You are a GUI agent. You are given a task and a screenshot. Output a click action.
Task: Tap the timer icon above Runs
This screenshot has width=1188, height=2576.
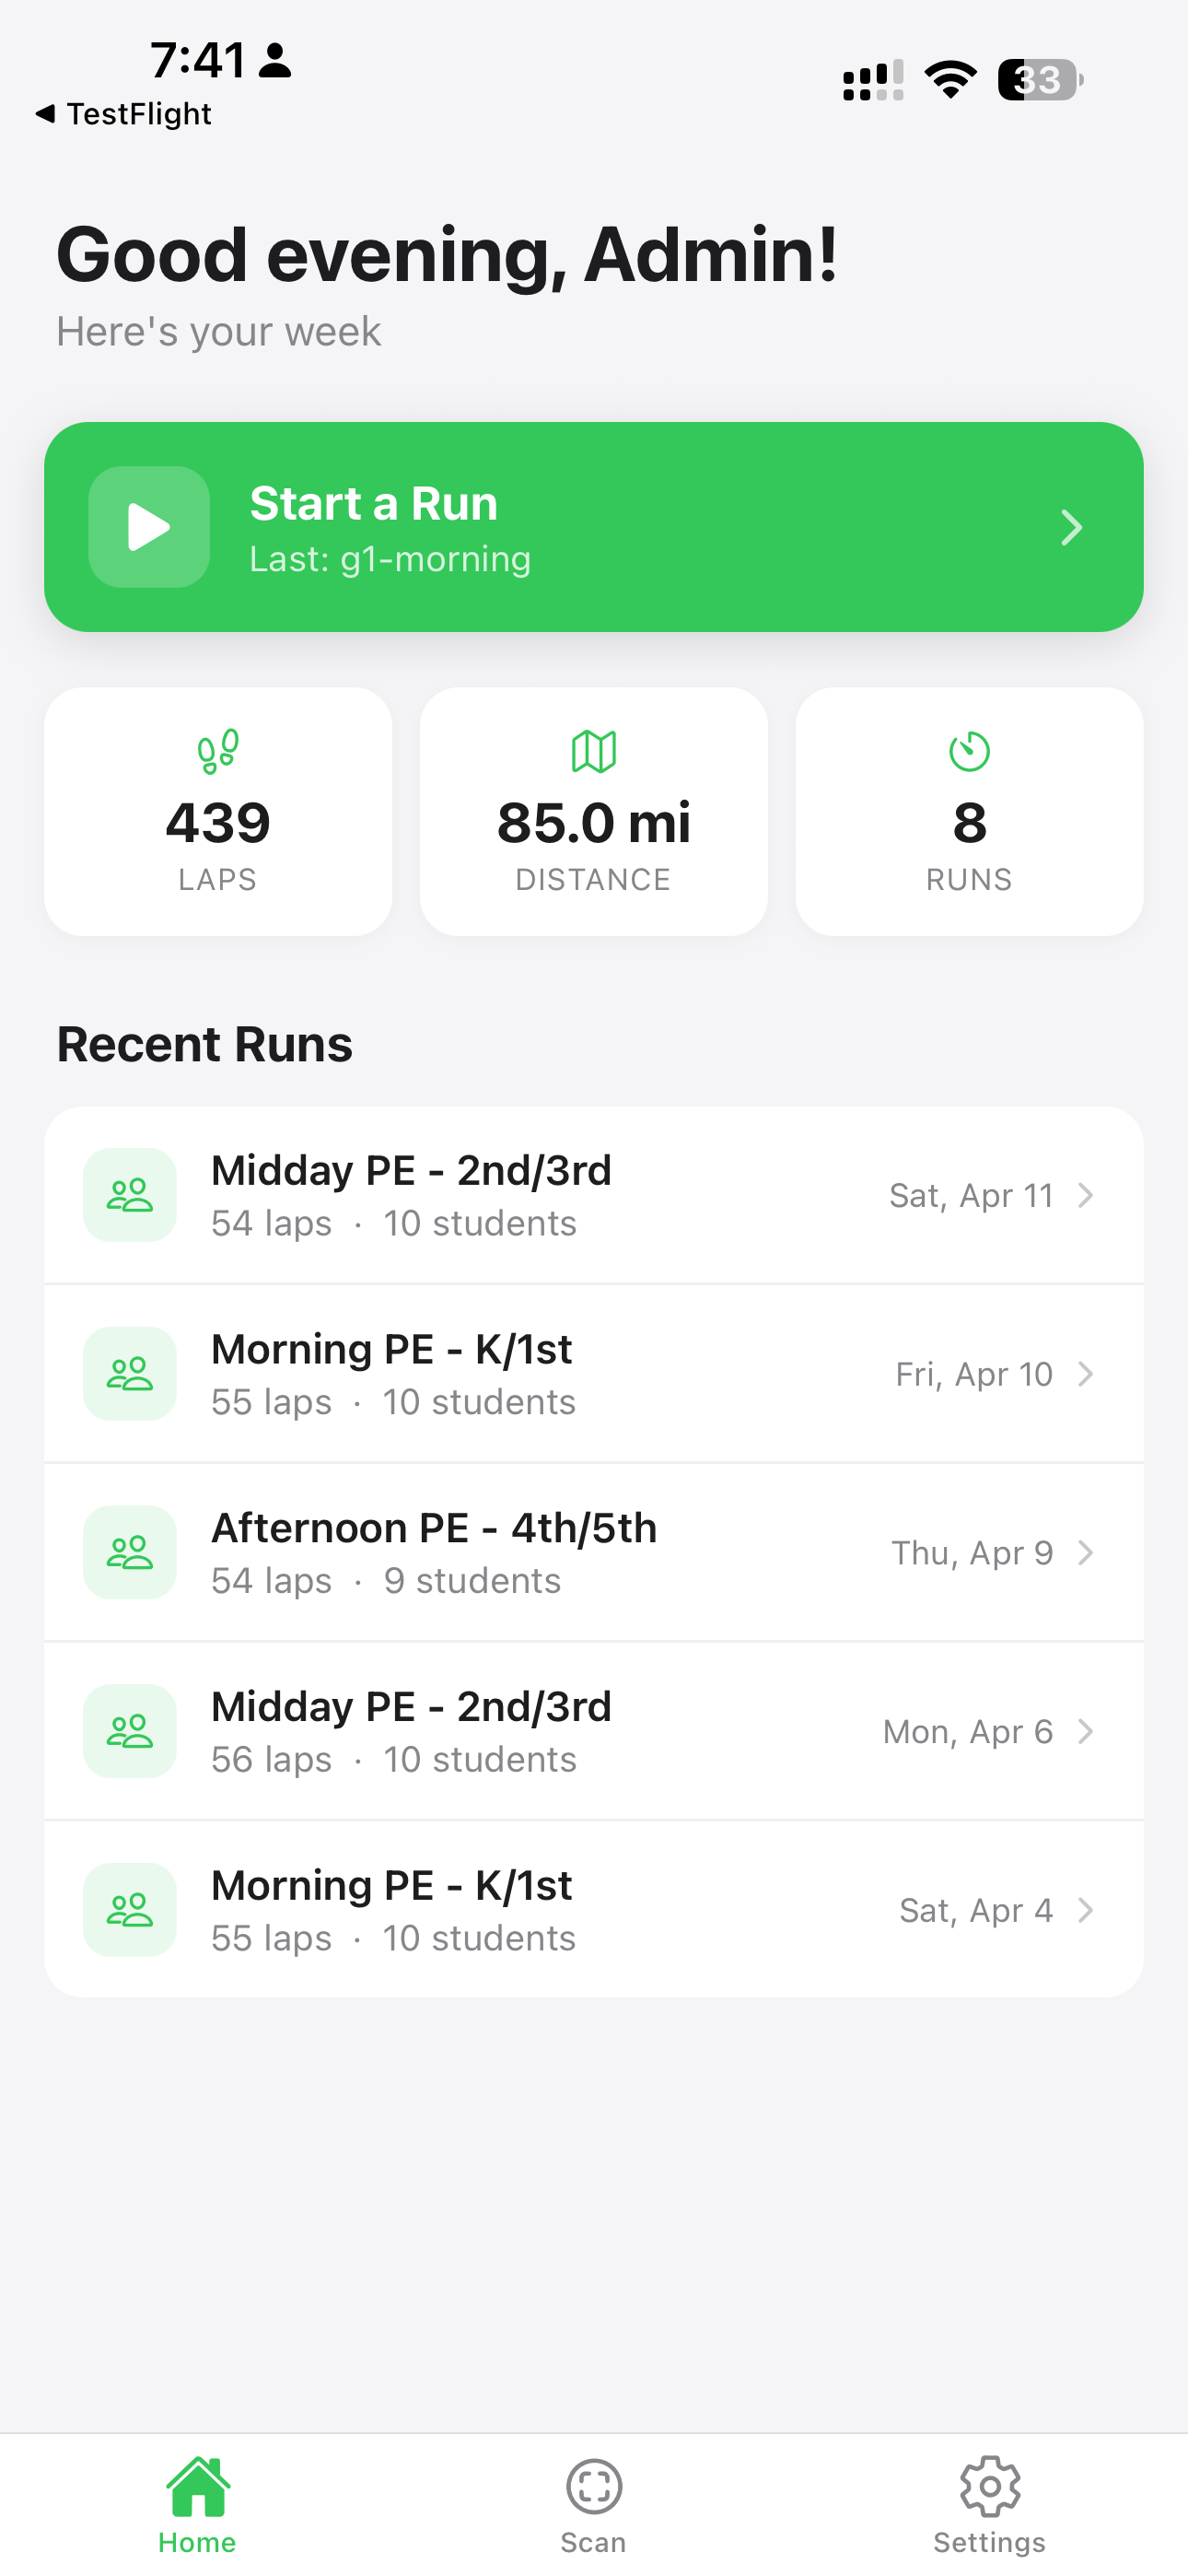coord(968,751)
